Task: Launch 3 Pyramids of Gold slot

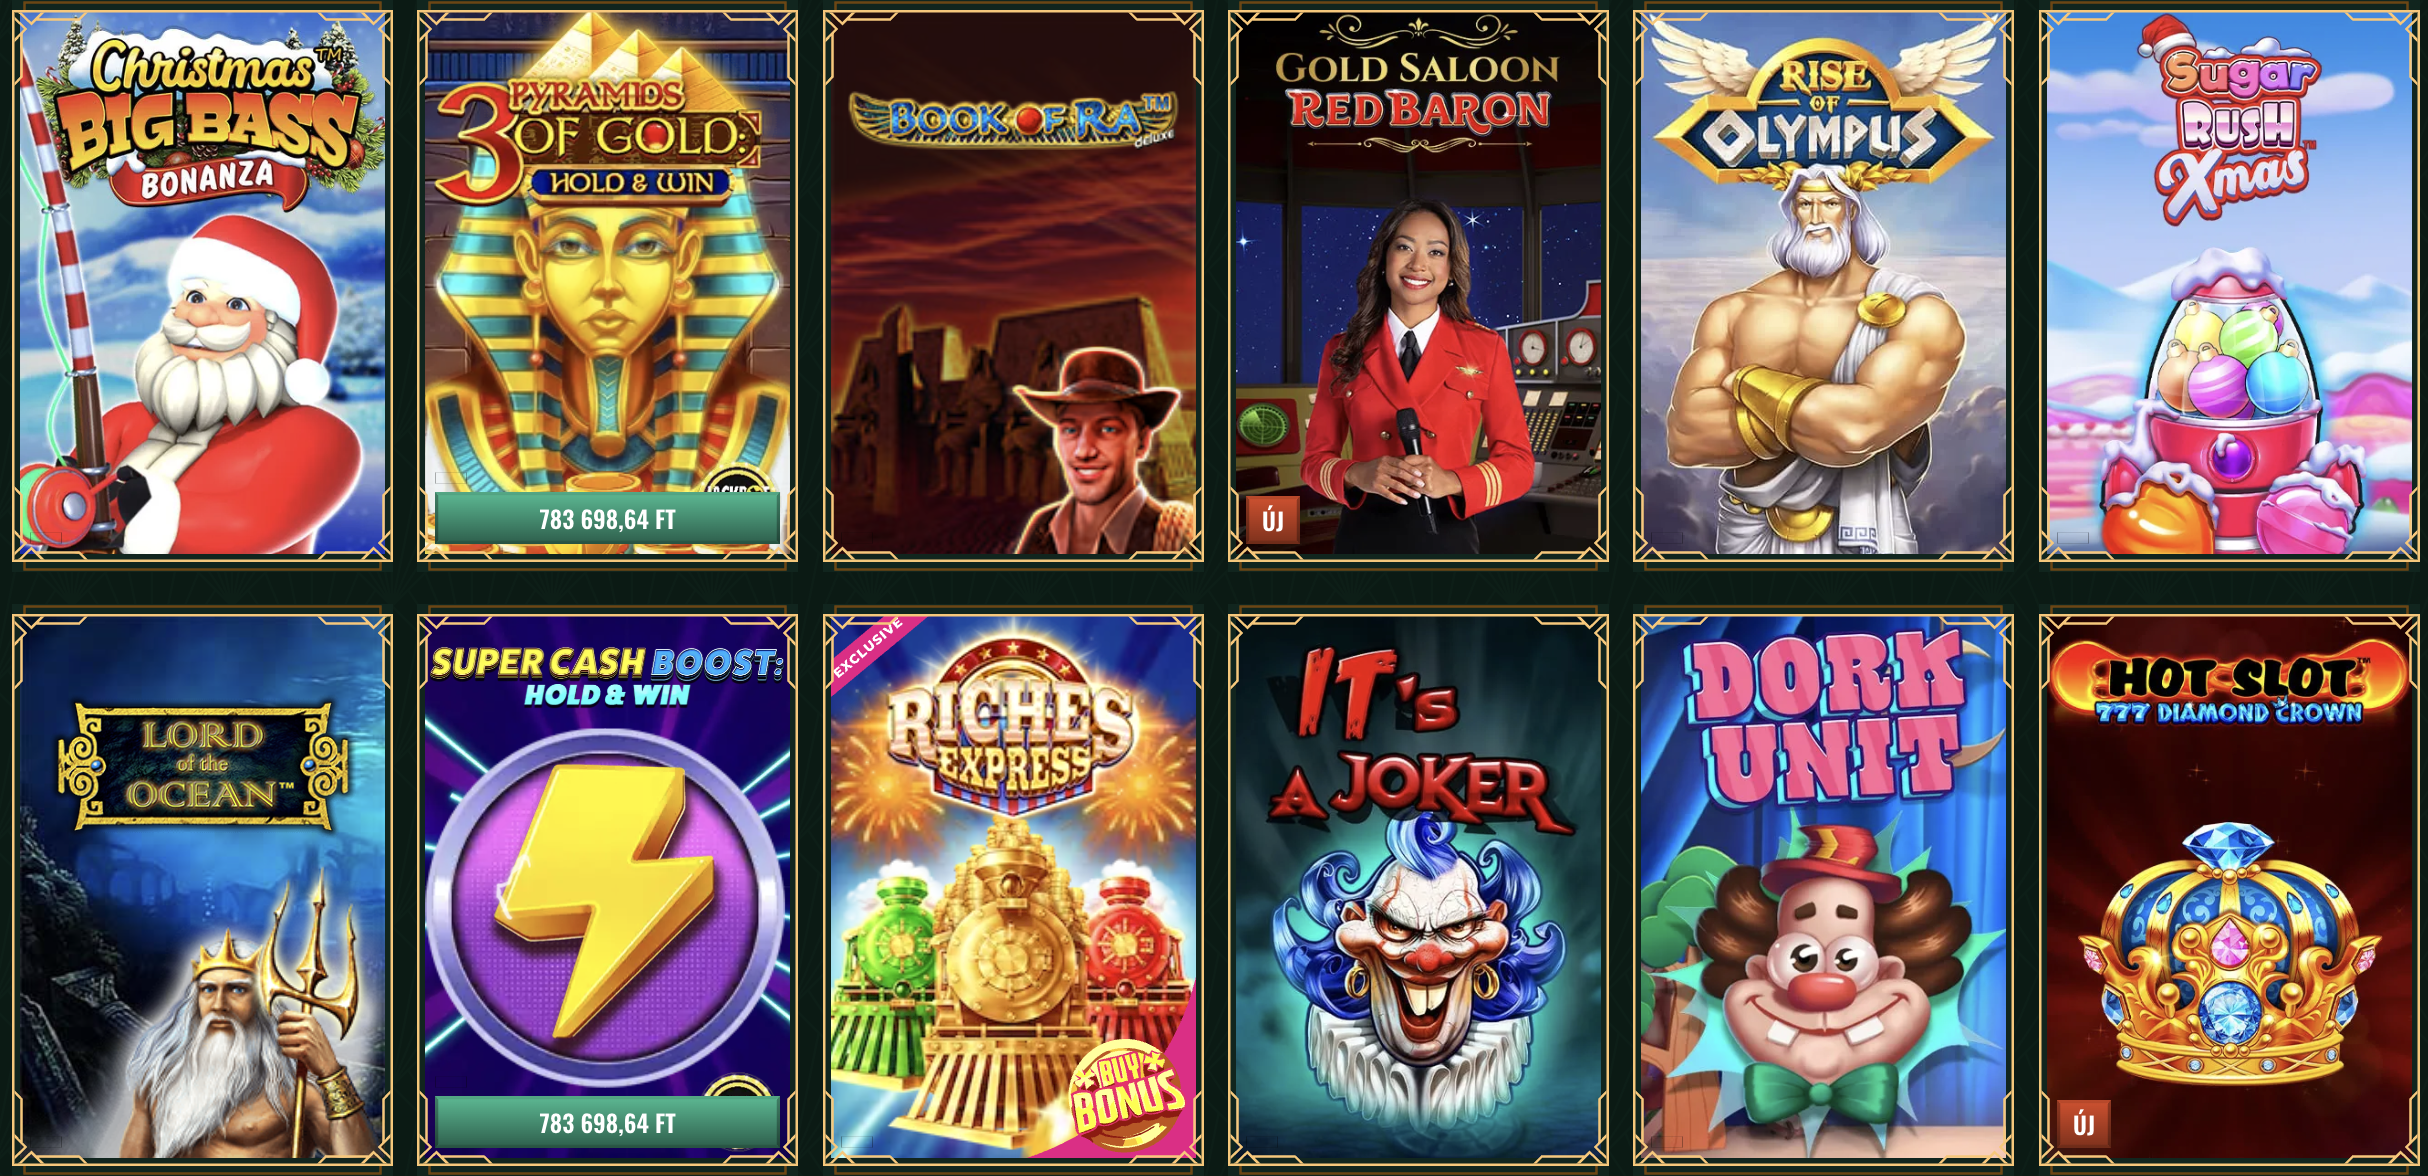Action: pos(607,284)
